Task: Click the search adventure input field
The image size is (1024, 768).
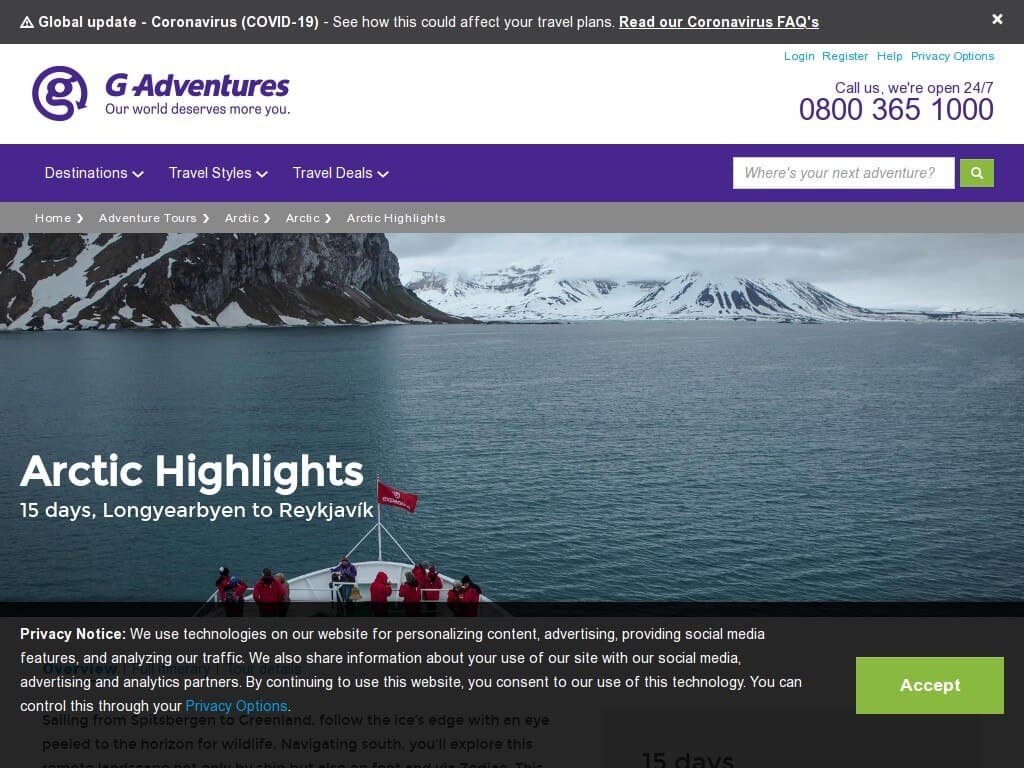Action: 843,173
